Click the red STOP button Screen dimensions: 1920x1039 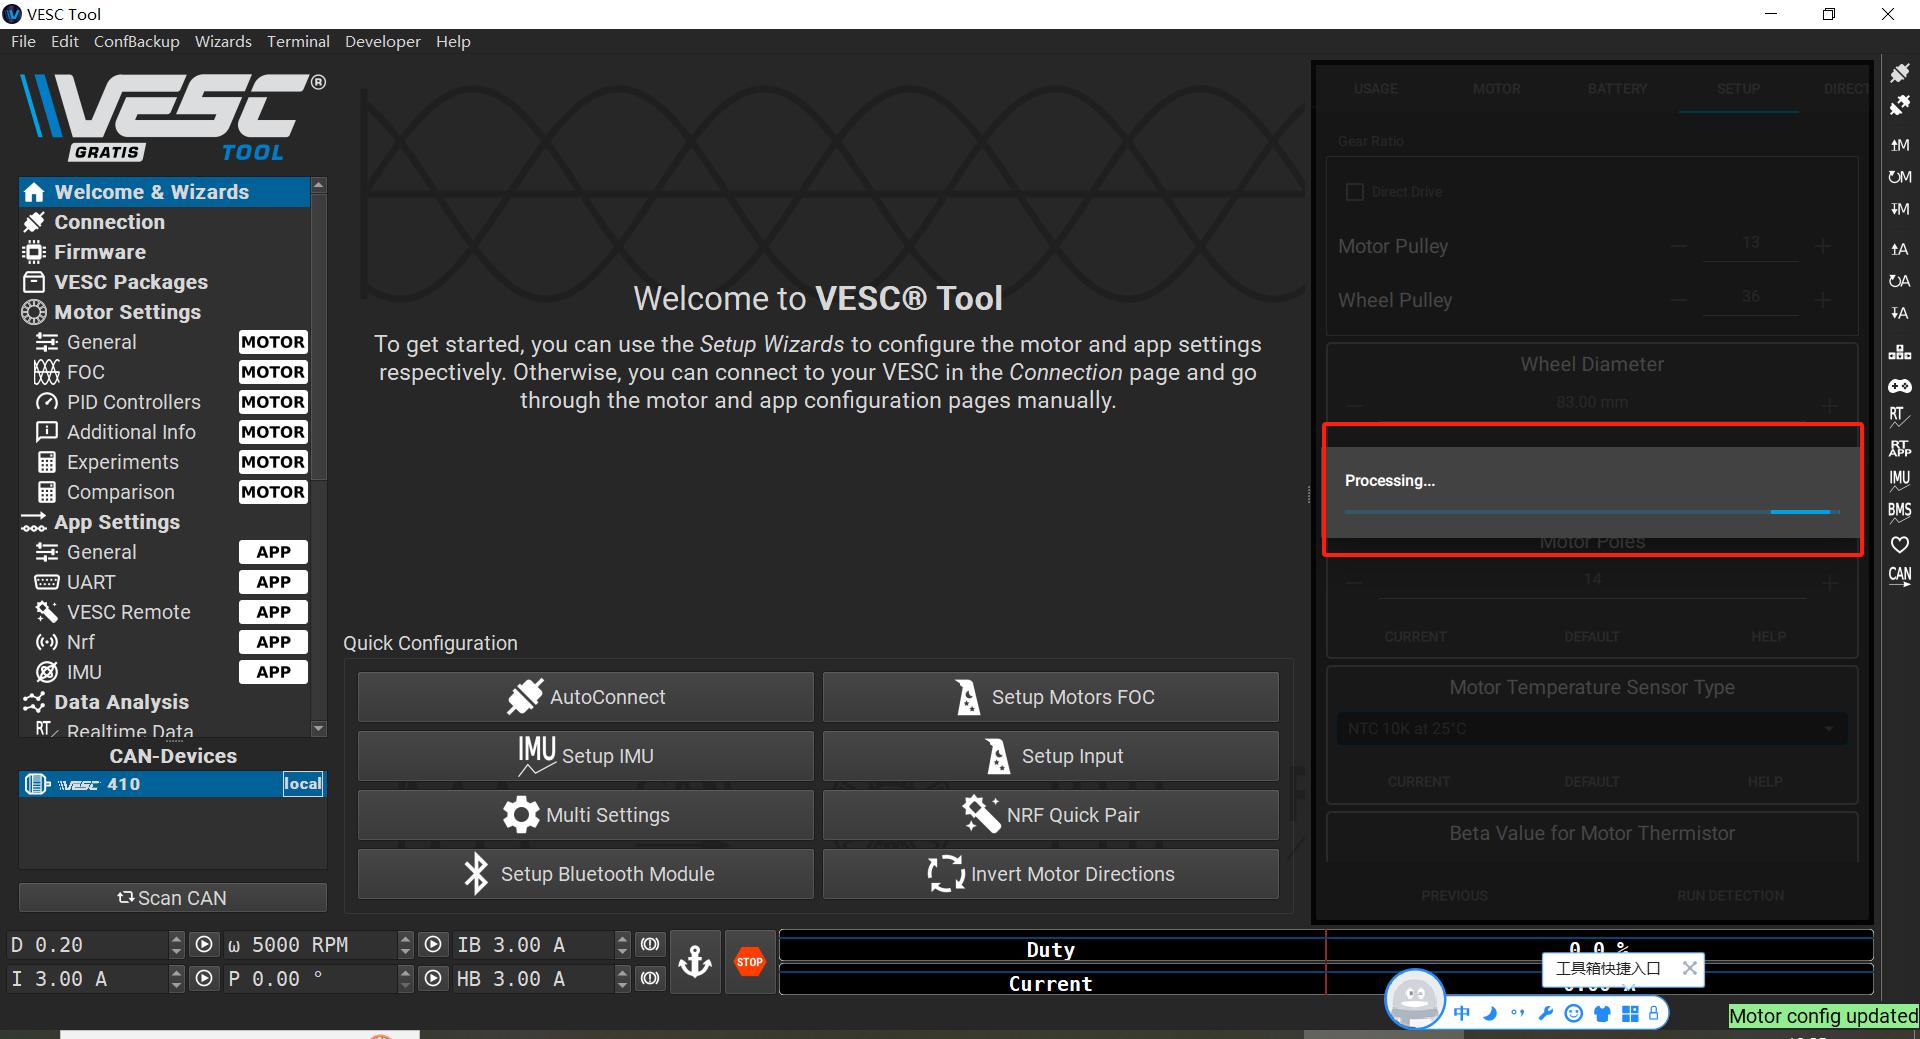click(x=750, y=962)
